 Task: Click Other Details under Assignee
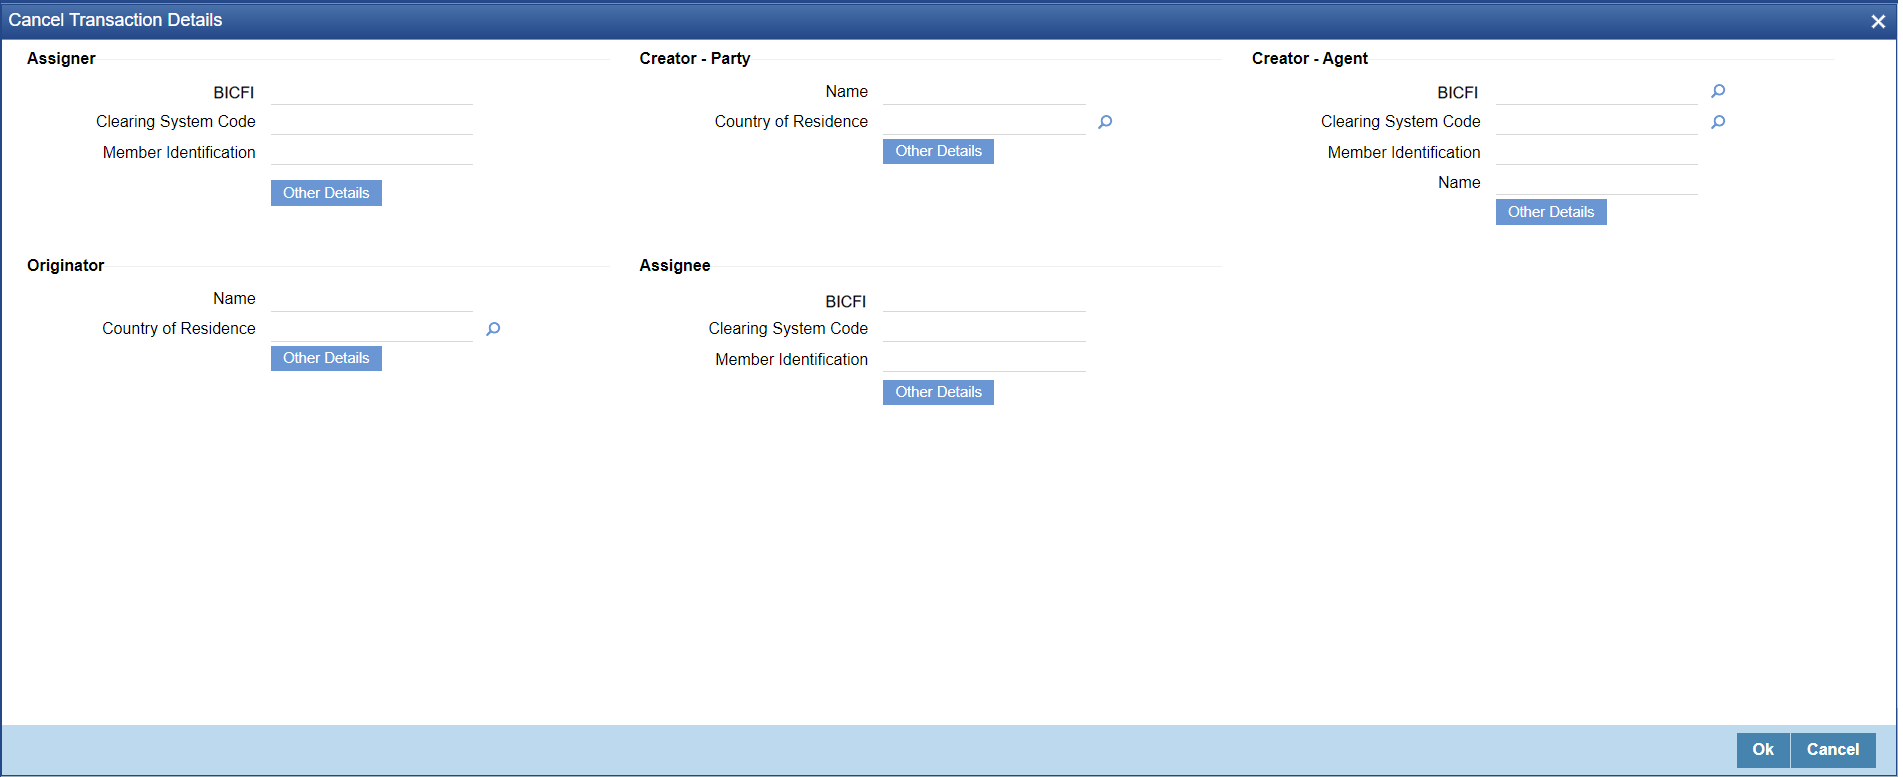click(938, 392)
